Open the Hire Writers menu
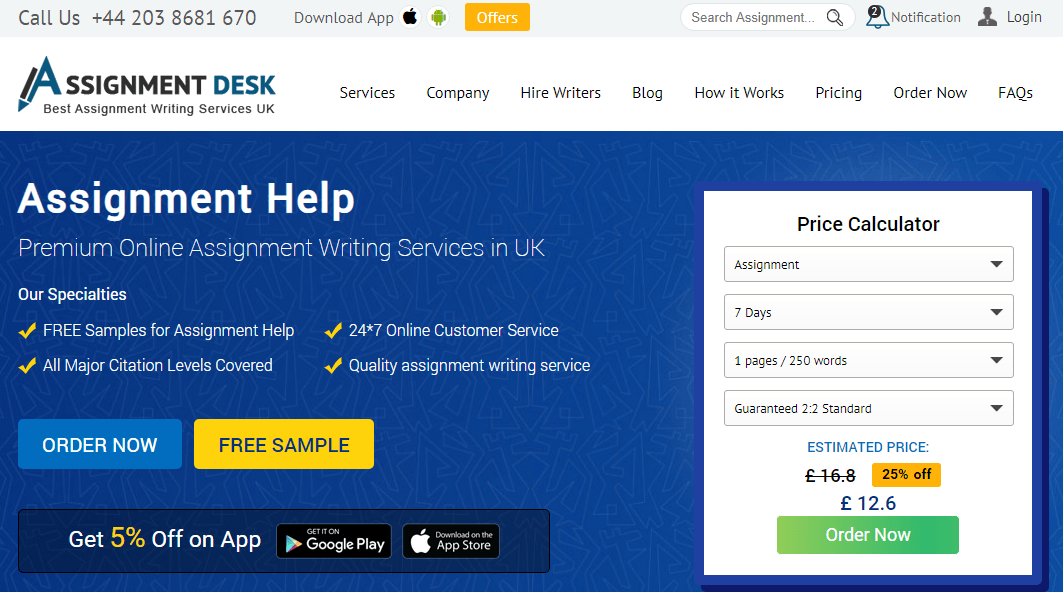 [561, 93]
